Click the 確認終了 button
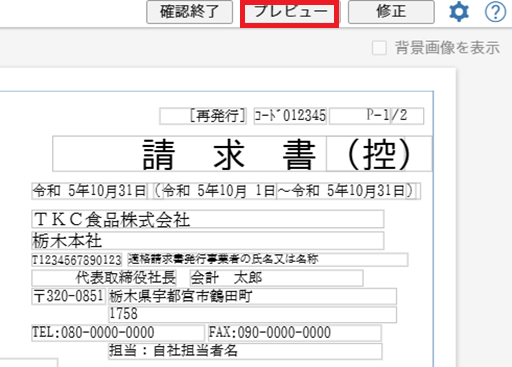The width and height of the screenshot is (512, 367). (189, 12)
